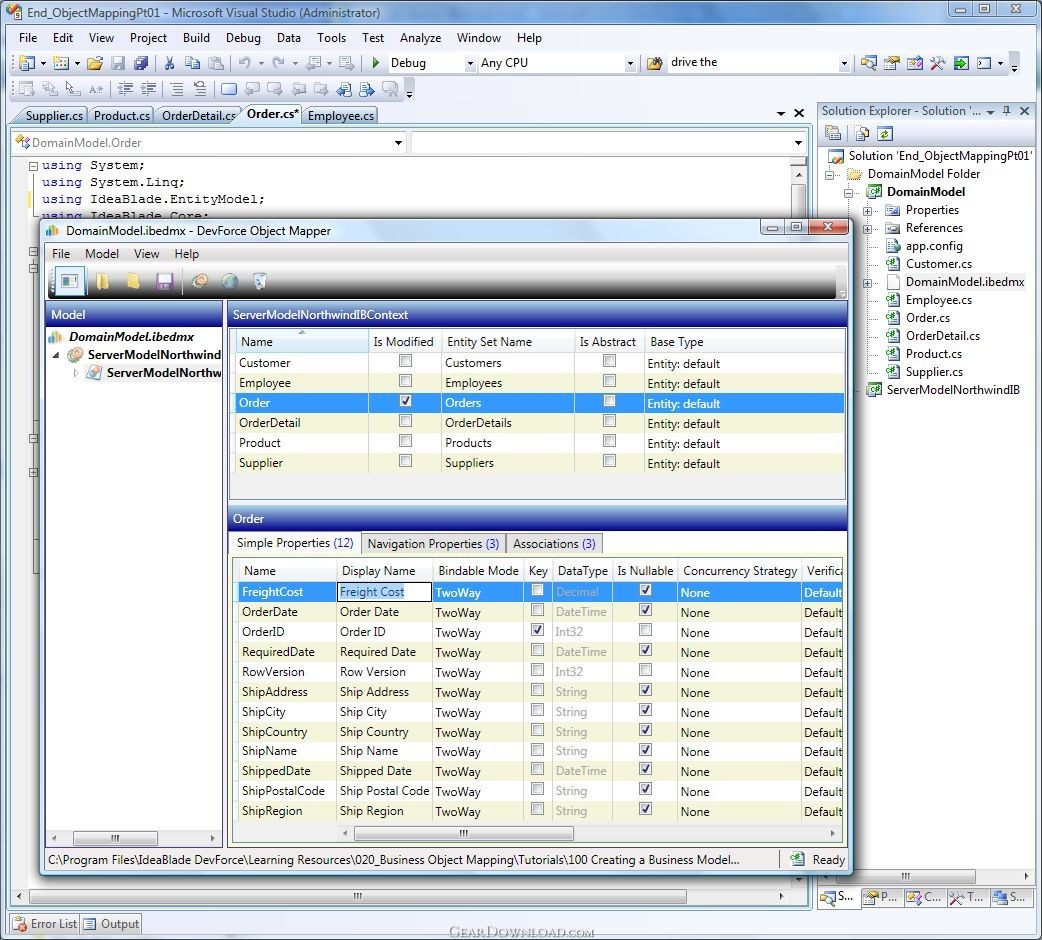Open the Any CPU platform dropdown
Screen dimensions: 1042x940
630,64
